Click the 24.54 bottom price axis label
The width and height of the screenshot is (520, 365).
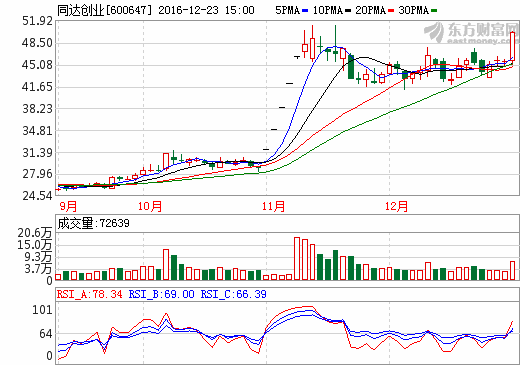37,196
